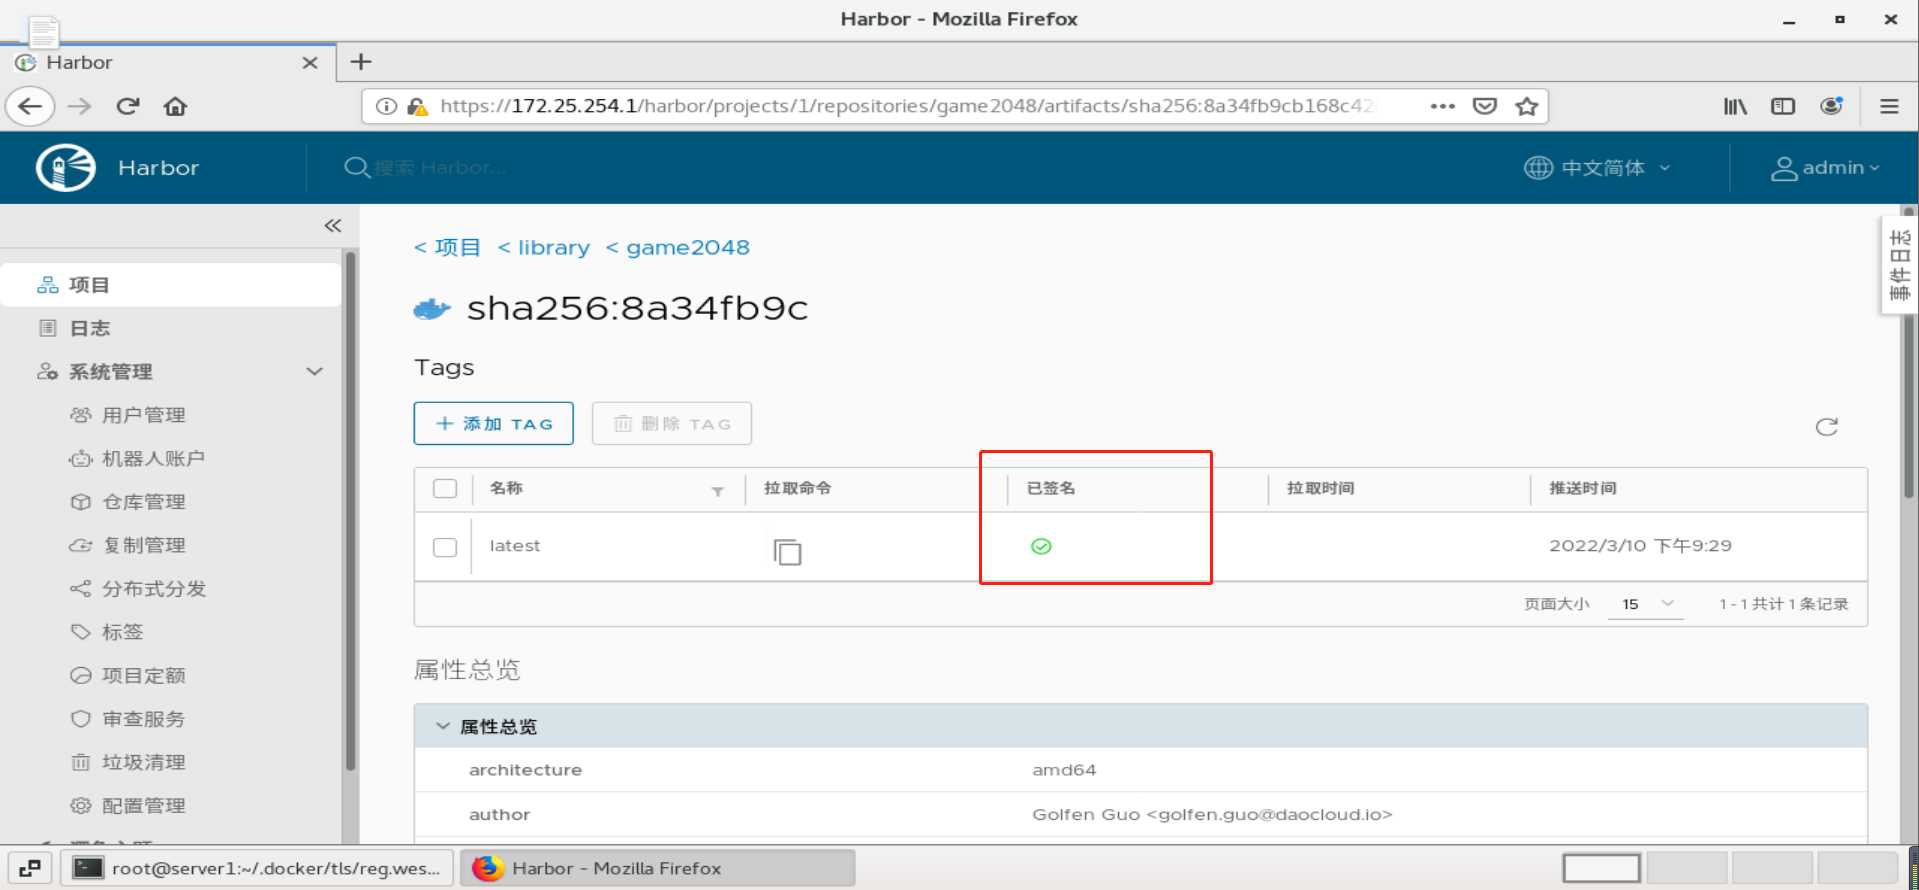Click the sidebar vertical scrollbar
Screen dimensions: 1919x890
(350, 510)
